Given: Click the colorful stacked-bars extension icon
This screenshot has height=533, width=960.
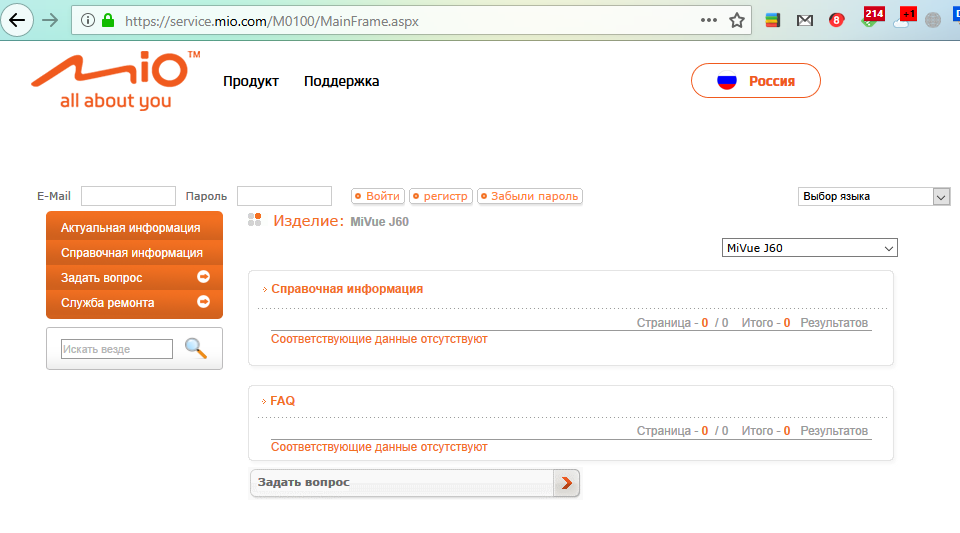Looking at the screenshot, I should pos(772,20).
